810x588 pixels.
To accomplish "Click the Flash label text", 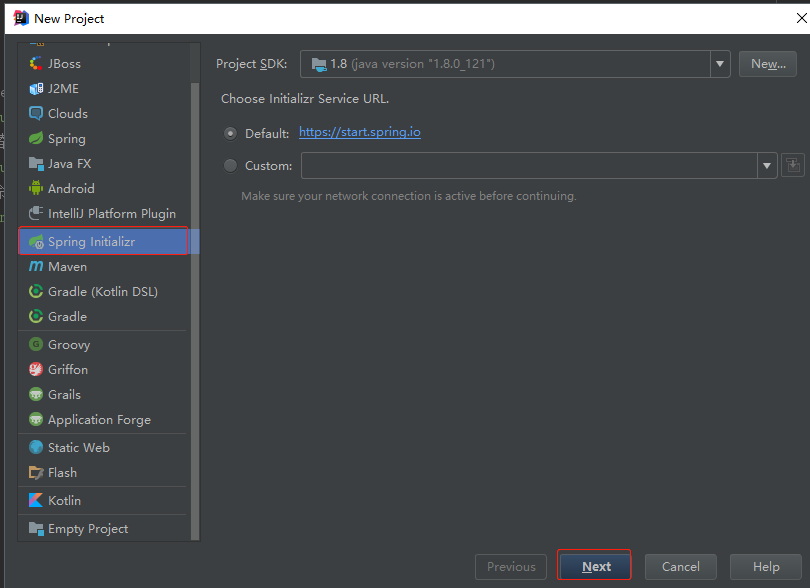I will point(62,472).
